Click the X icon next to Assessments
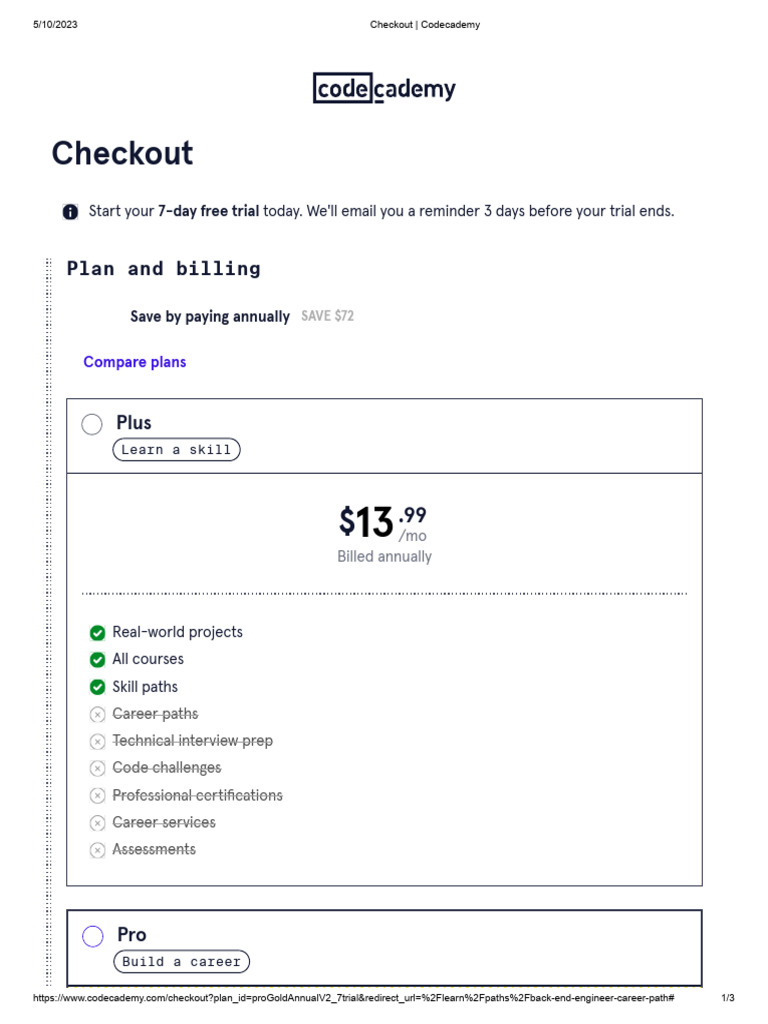 click(97, 850)
